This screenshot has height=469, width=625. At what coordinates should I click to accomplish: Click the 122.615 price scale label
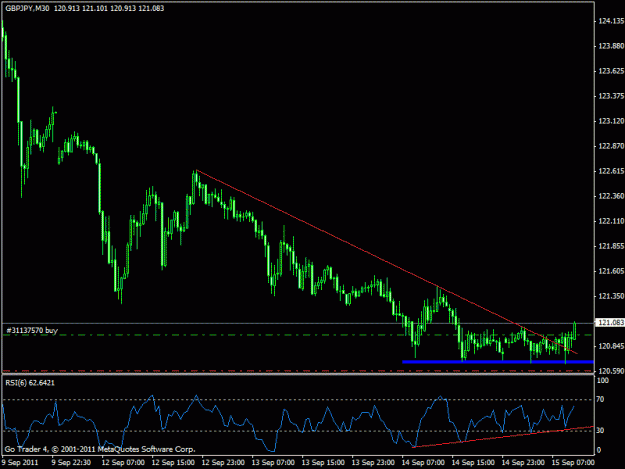click(x=611, y=171)
